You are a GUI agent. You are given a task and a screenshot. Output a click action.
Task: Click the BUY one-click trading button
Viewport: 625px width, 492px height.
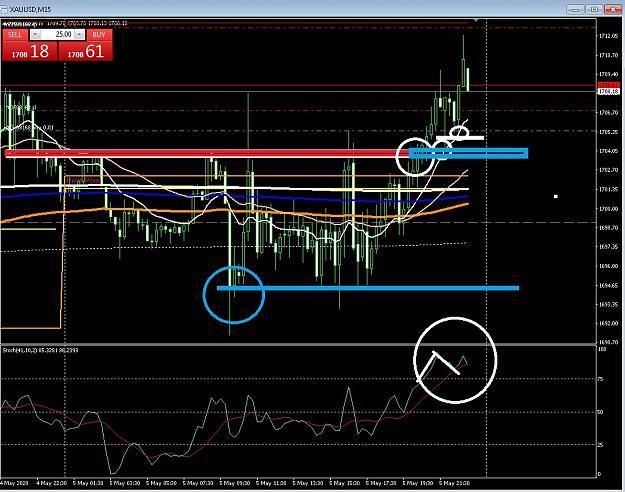(x=99, y=35)
